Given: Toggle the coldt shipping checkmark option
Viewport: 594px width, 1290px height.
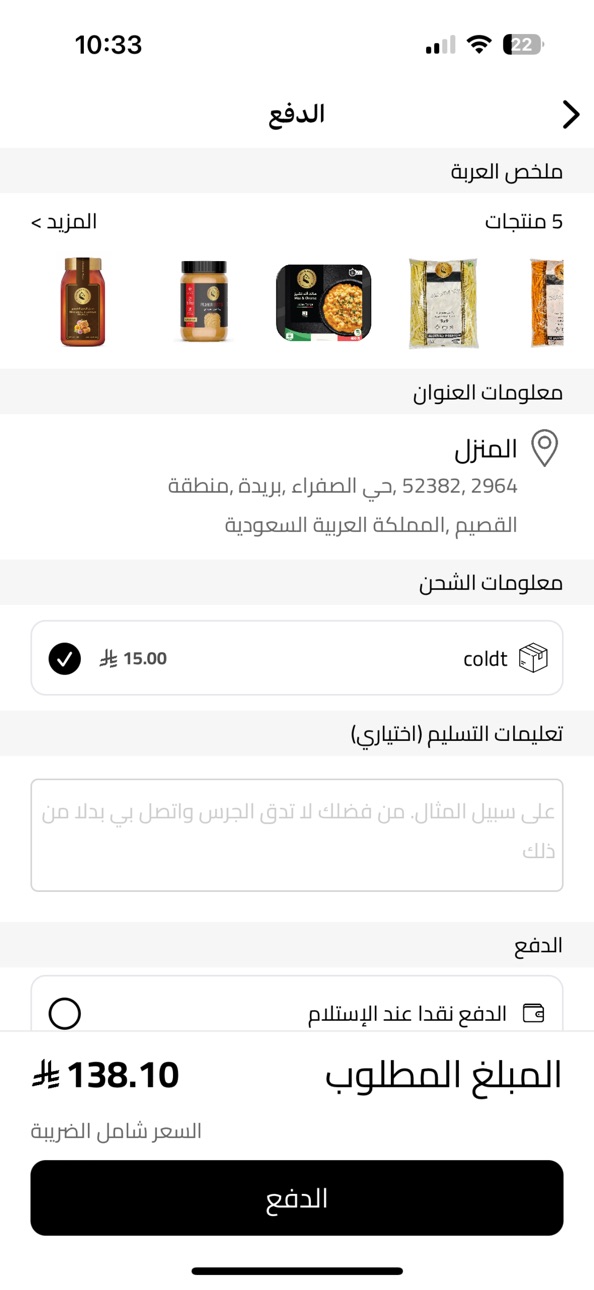Looking at the screenshot, I should click(x=65, y=658).
